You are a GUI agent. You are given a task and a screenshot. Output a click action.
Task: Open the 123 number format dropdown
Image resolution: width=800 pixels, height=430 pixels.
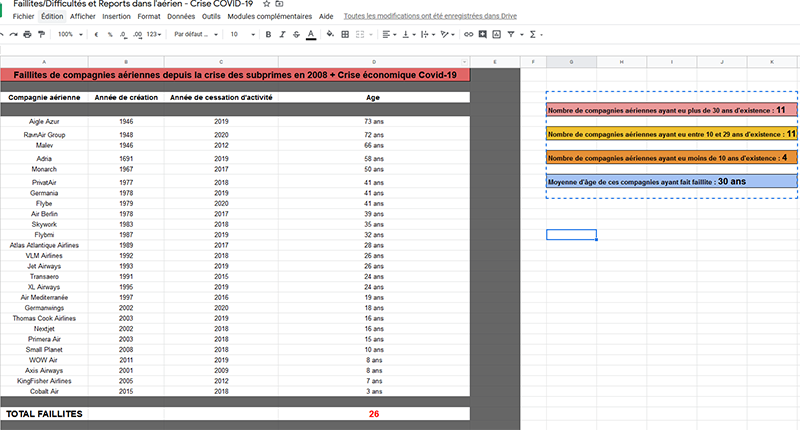click(x=154, y=34)
